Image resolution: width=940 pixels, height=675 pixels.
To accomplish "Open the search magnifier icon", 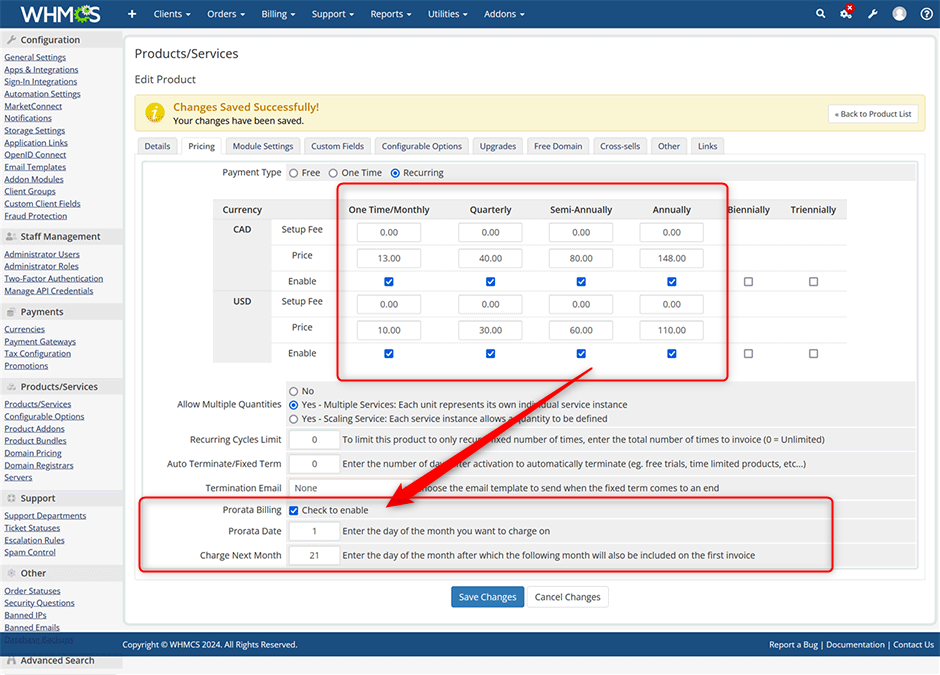I will (x=821, y=14).
